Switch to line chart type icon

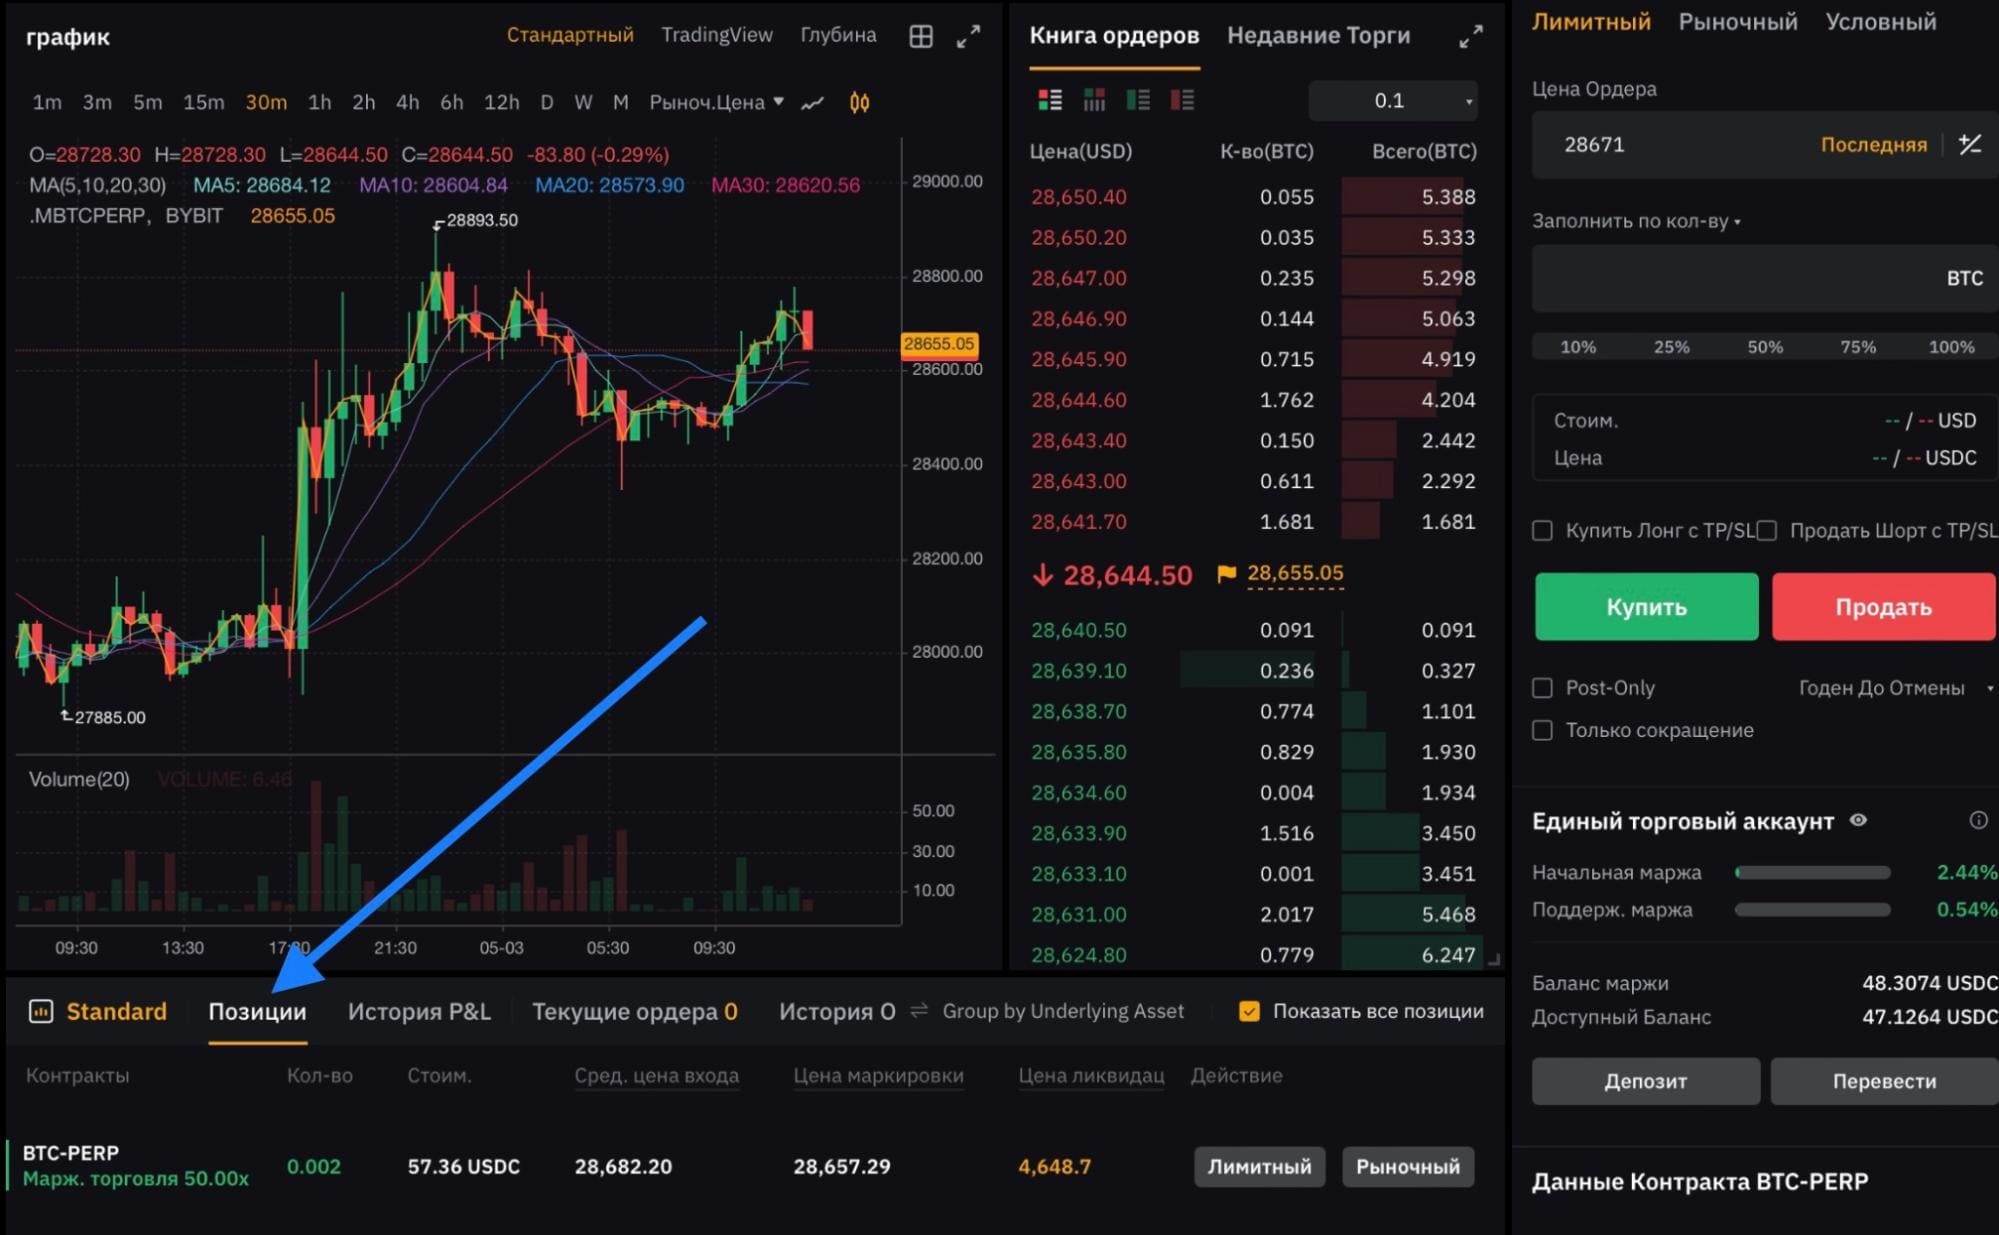pyautogui.click(x=812, y=102)
